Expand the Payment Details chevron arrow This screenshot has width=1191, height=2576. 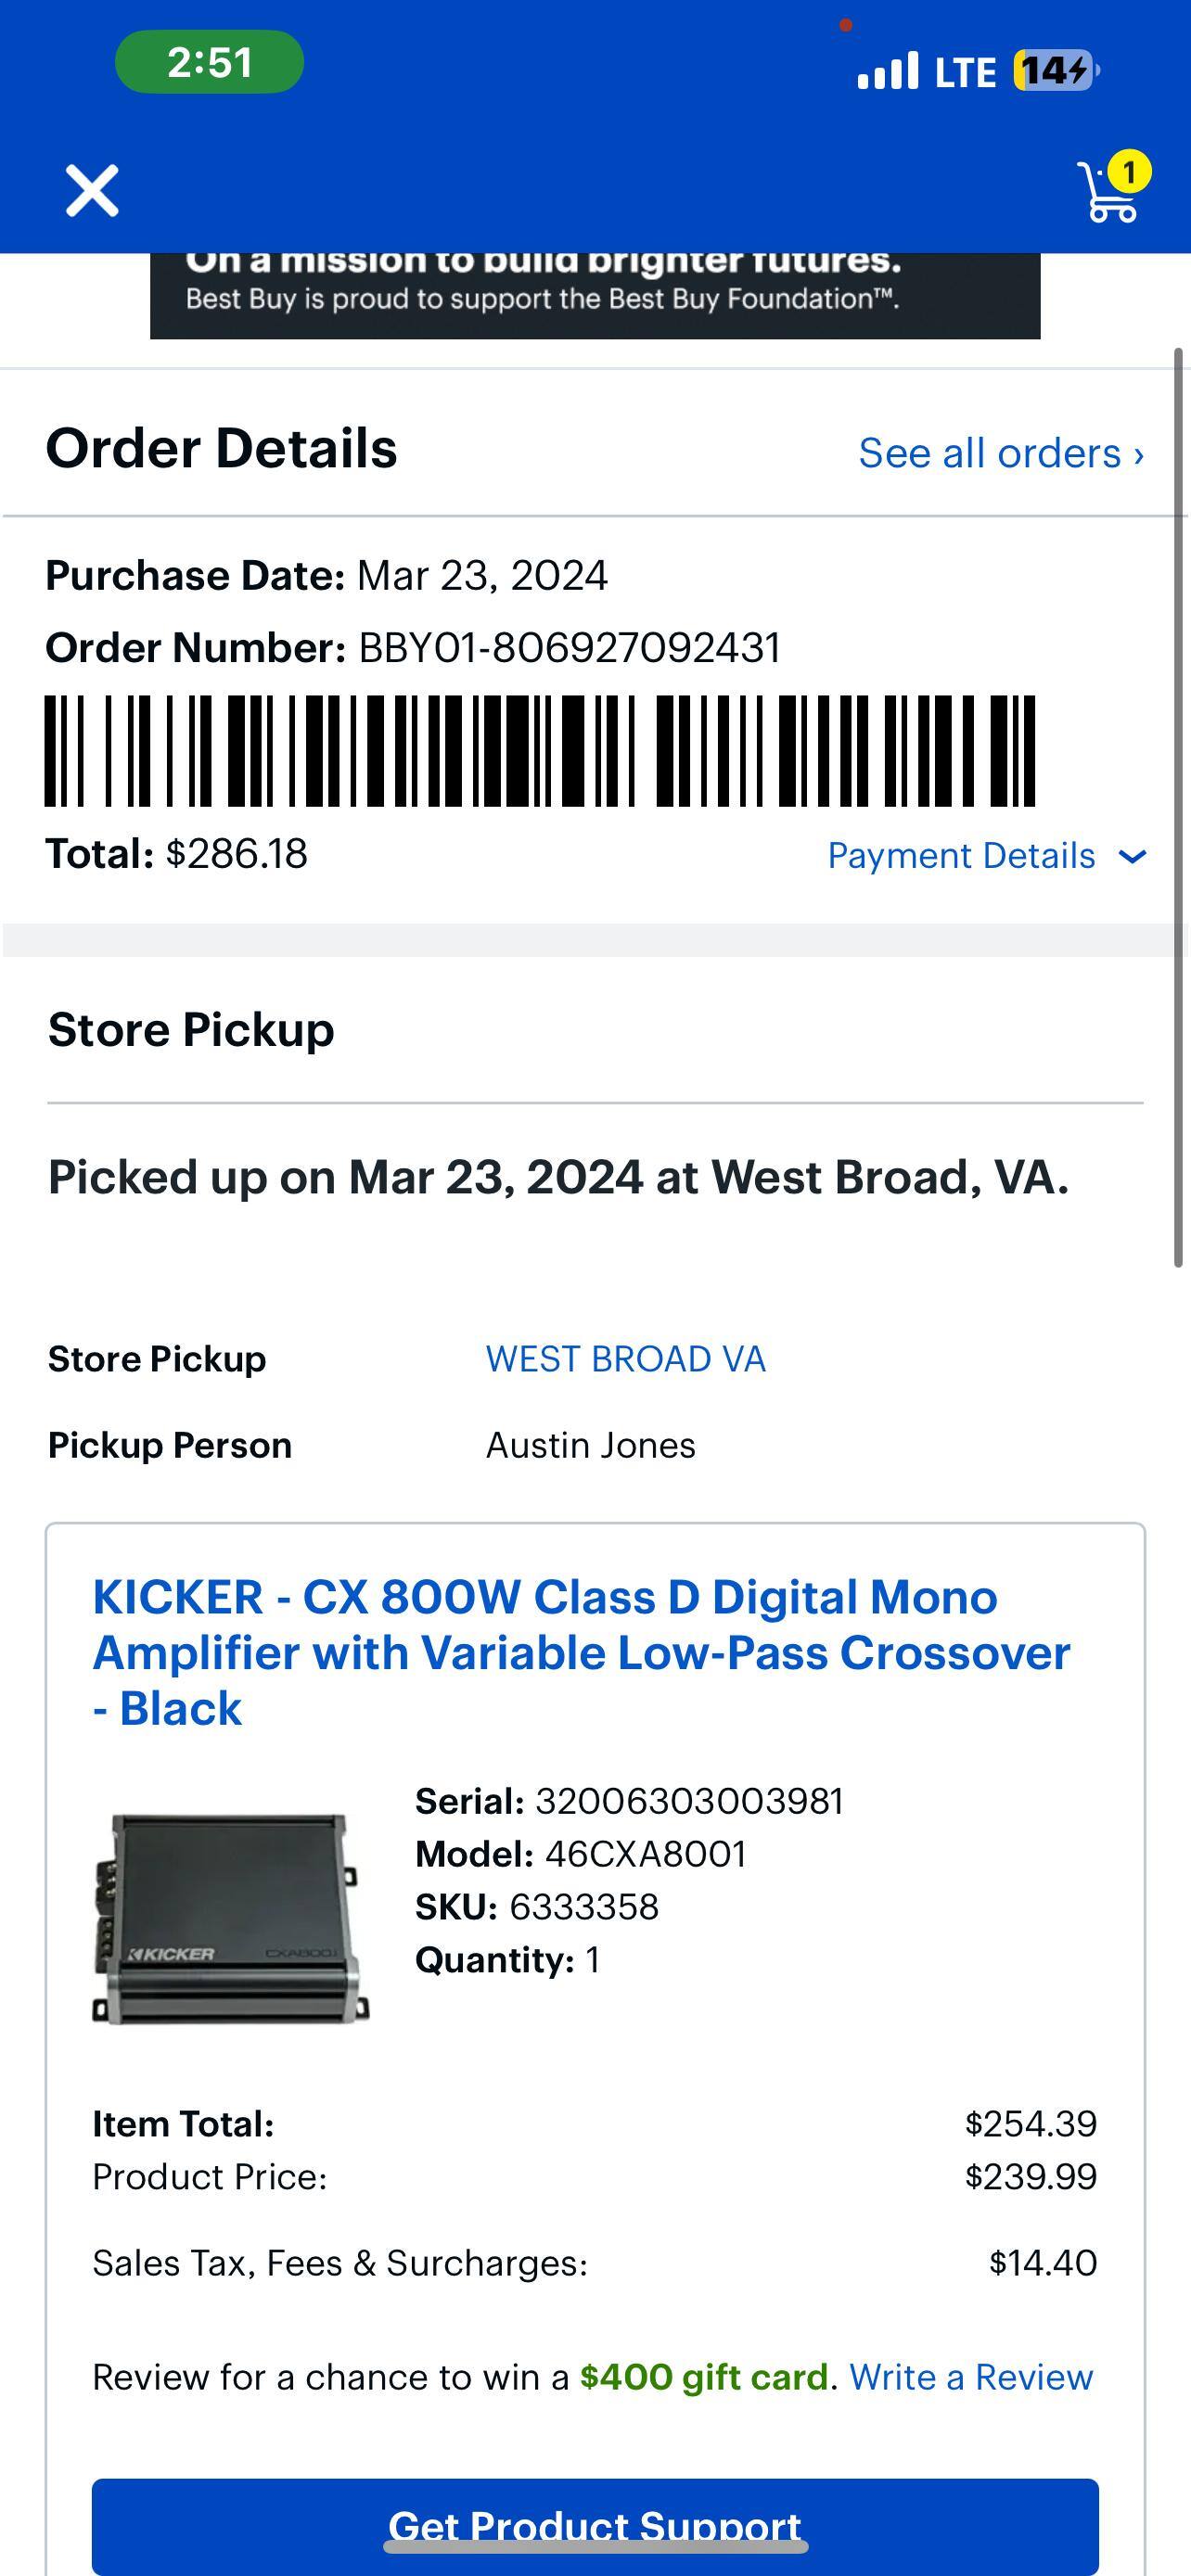coord(1132,856)
